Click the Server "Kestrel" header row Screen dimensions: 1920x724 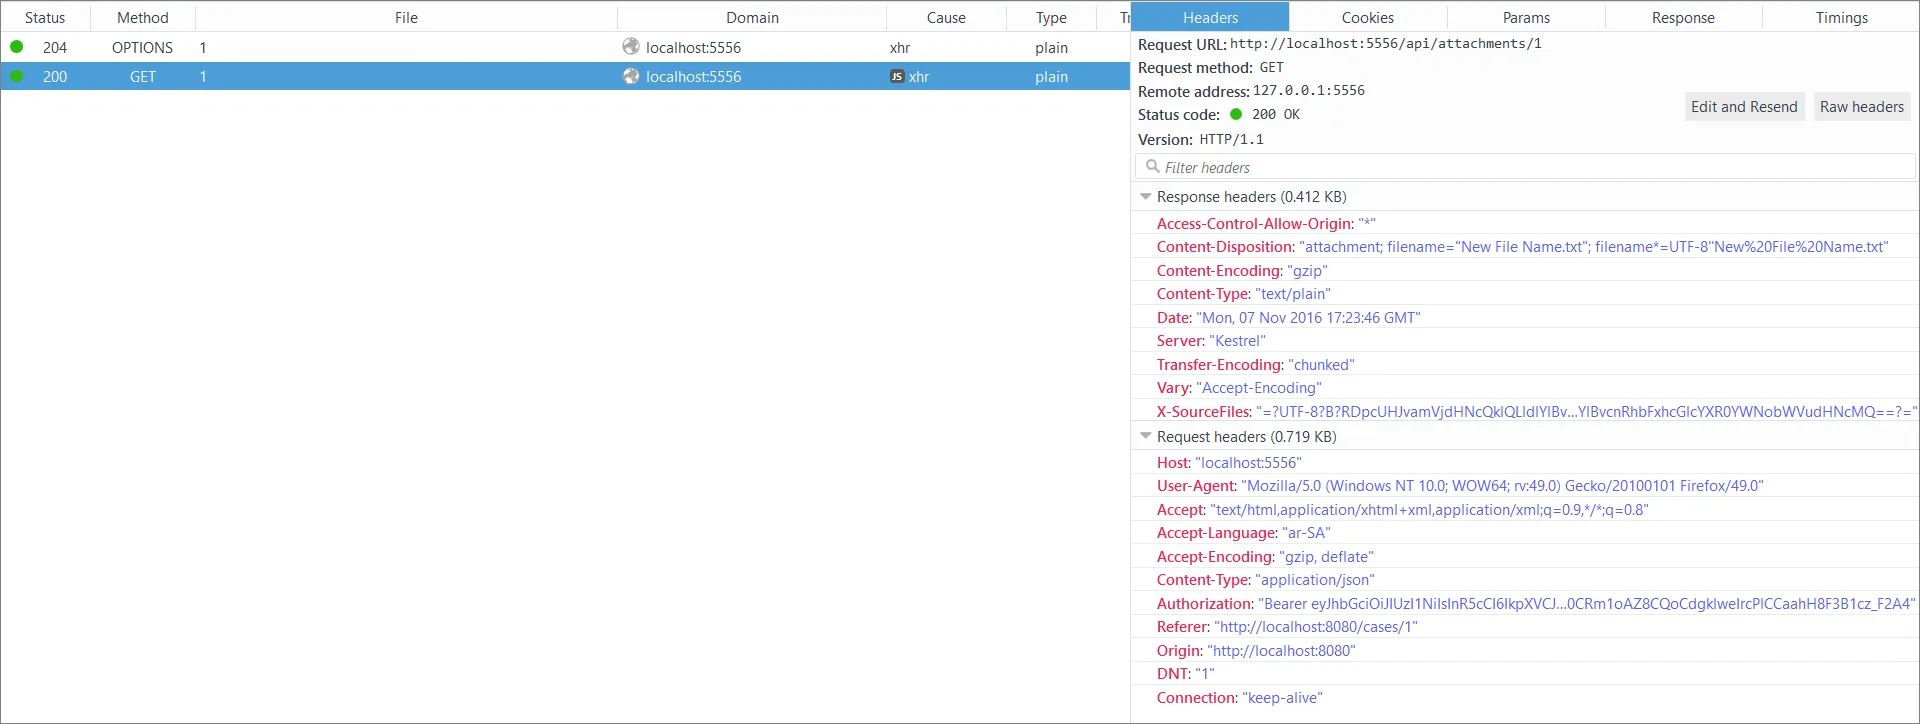pos(1523,341)
